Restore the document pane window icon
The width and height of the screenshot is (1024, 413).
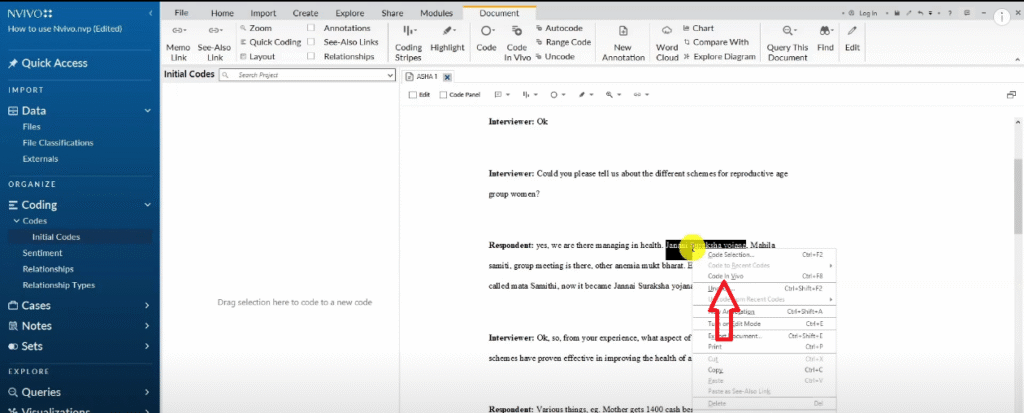click(x=1011, y=95)
